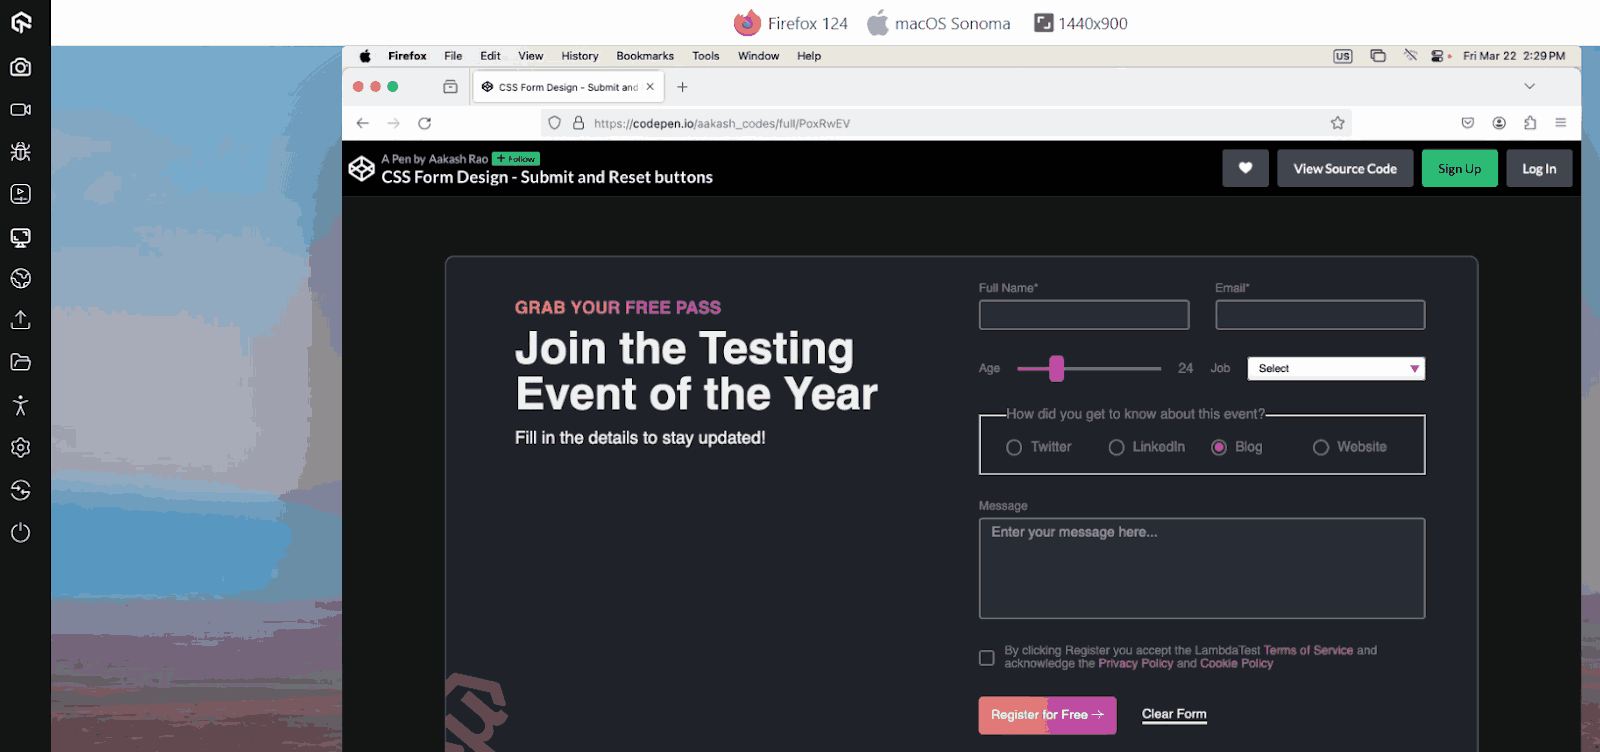Open the bug marking tool
The height and width of the screenshot is (752, 1600).
pyautogui.click(x=21, y=151)
